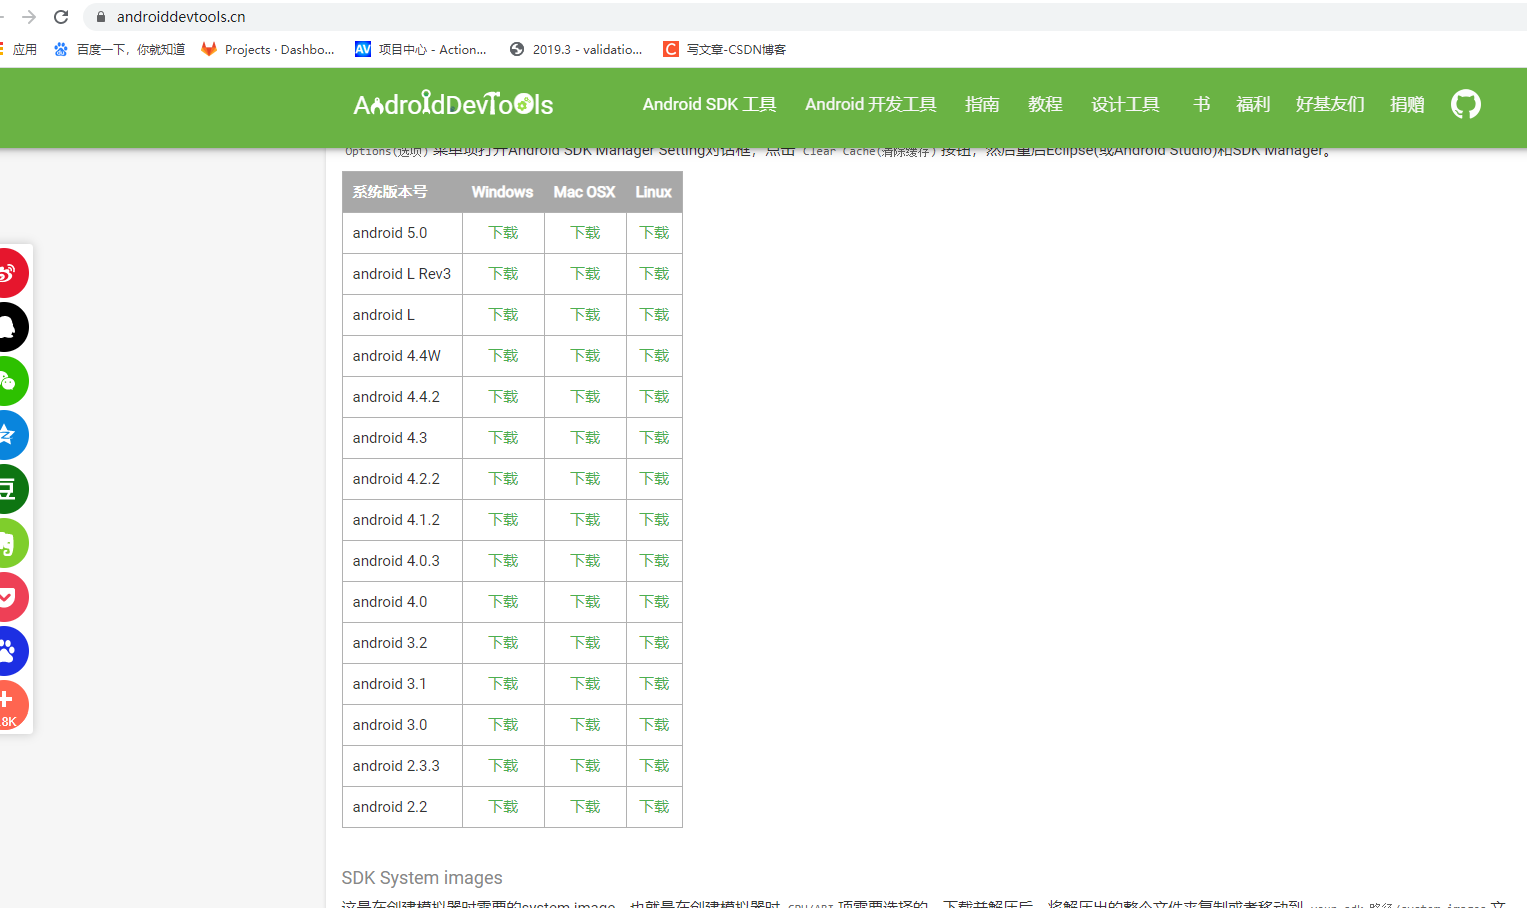The height and width of the screenshot is (908, 1527).
Task: Select the android L Rev3 row label
Action: click(x=402, y=274)
